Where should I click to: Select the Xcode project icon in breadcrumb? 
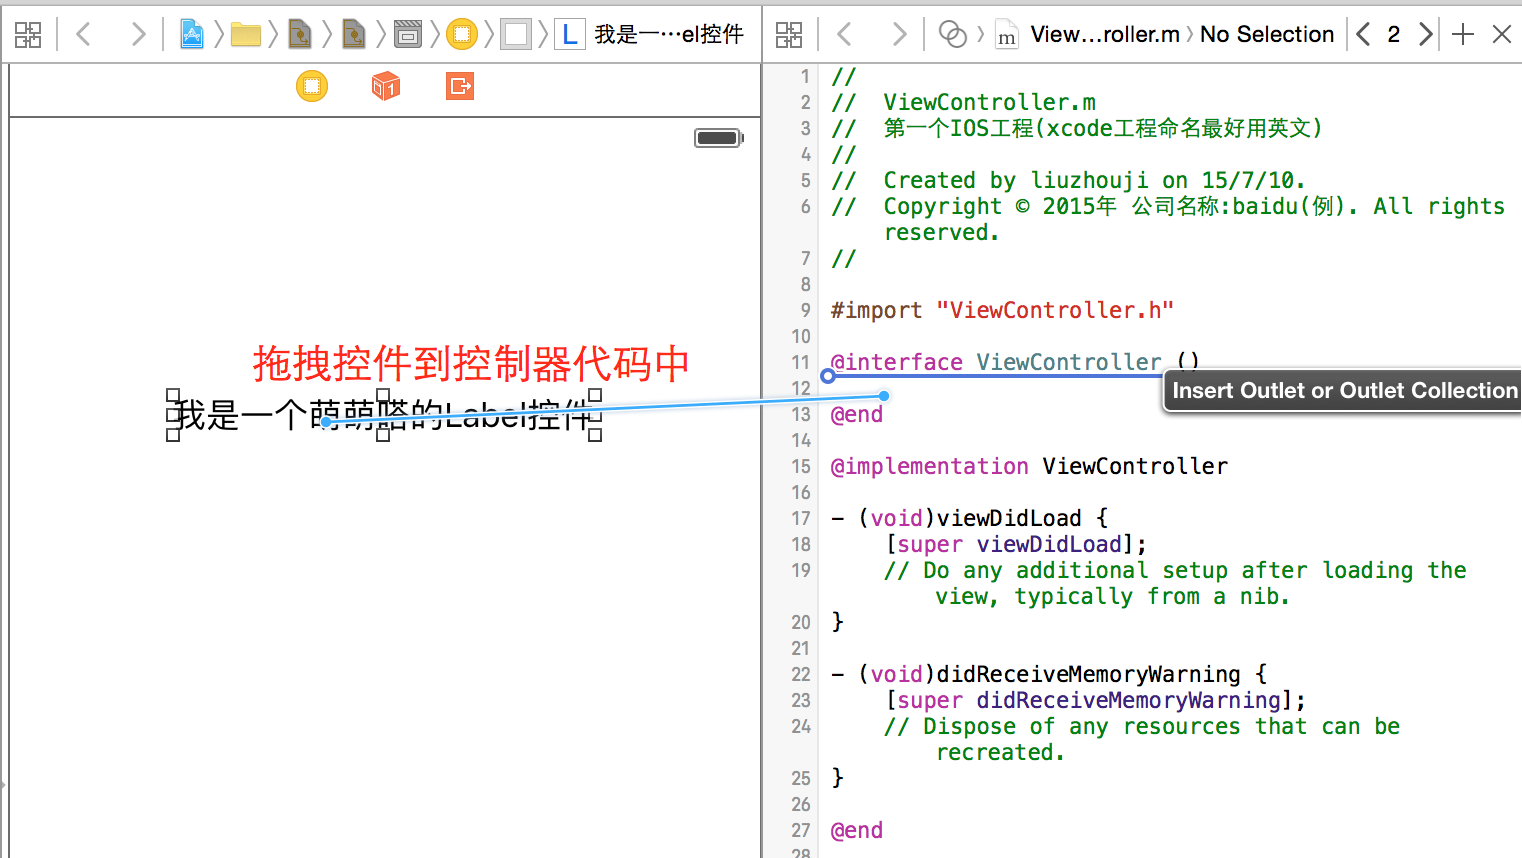[192, 35]
